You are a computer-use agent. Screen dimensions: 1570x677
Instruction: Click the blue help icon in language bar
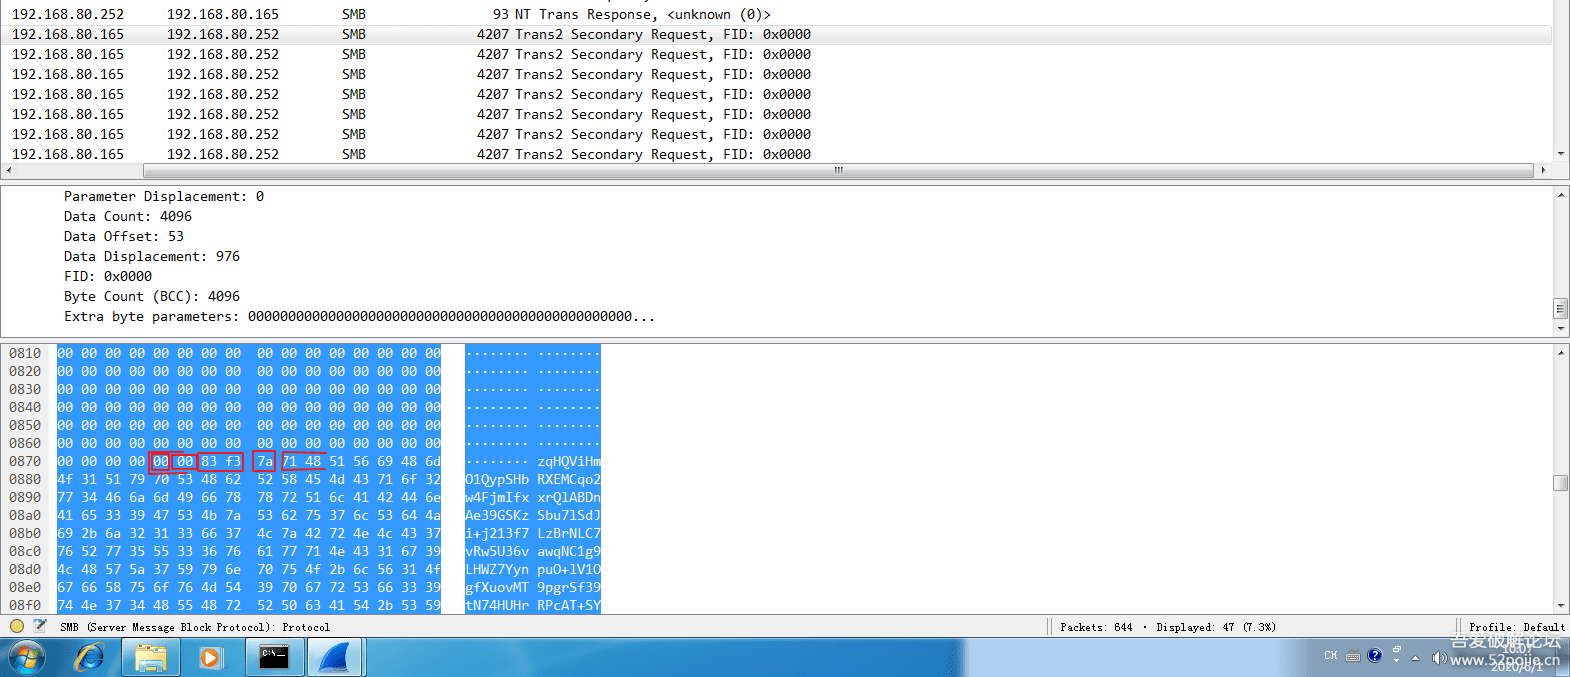pos(1375,656)
